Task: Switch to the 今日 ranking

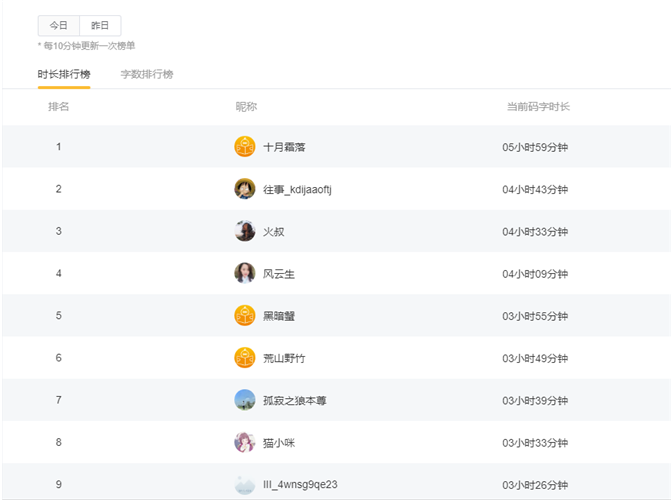Action: tap(59, 26)
